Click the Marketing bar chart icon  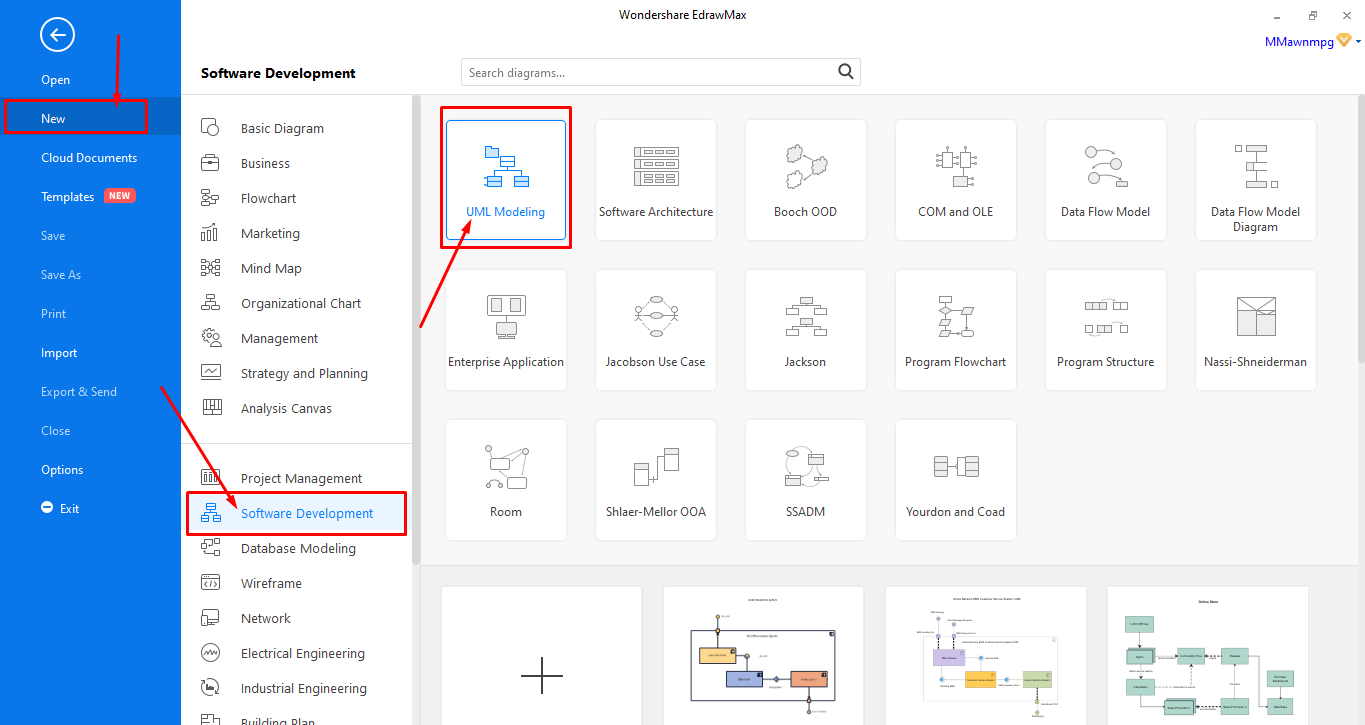210,233
